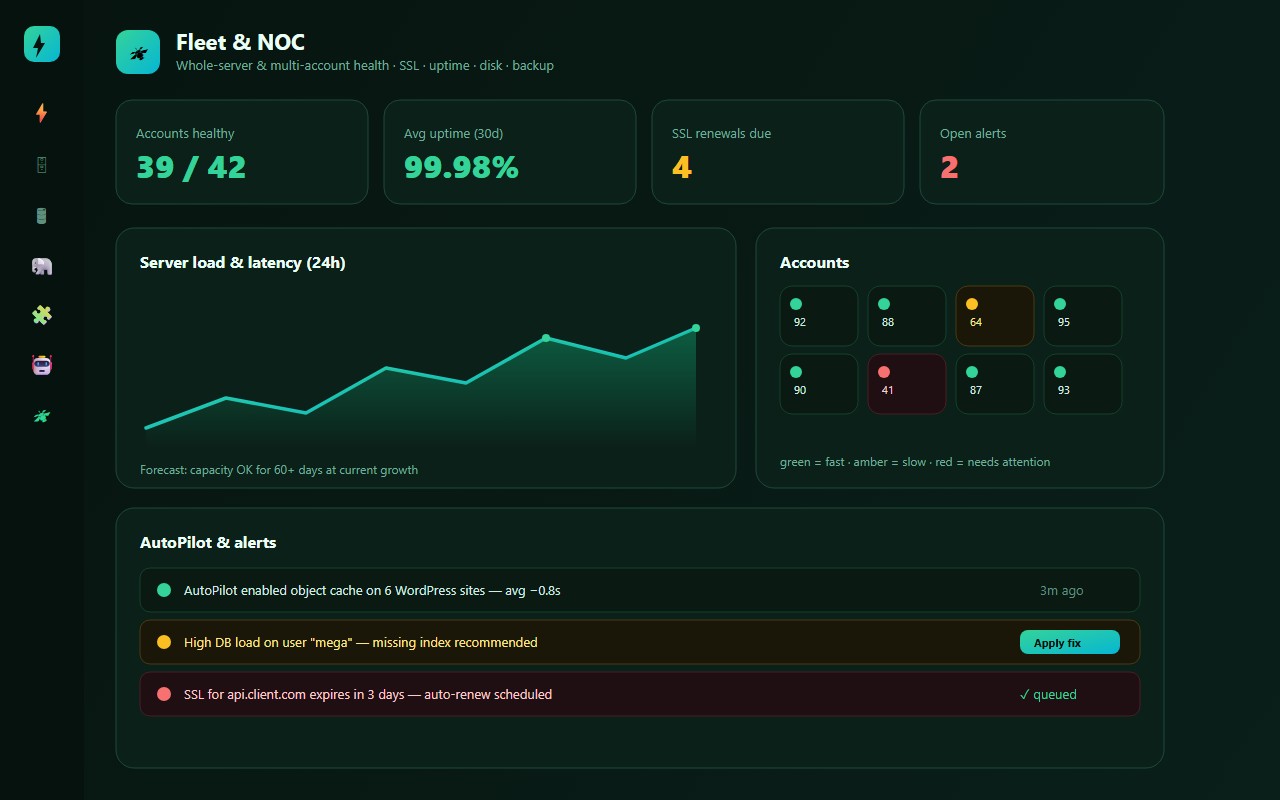Open the account tile scoring 87
1280x800 pixels.
[x=995, y=384]
